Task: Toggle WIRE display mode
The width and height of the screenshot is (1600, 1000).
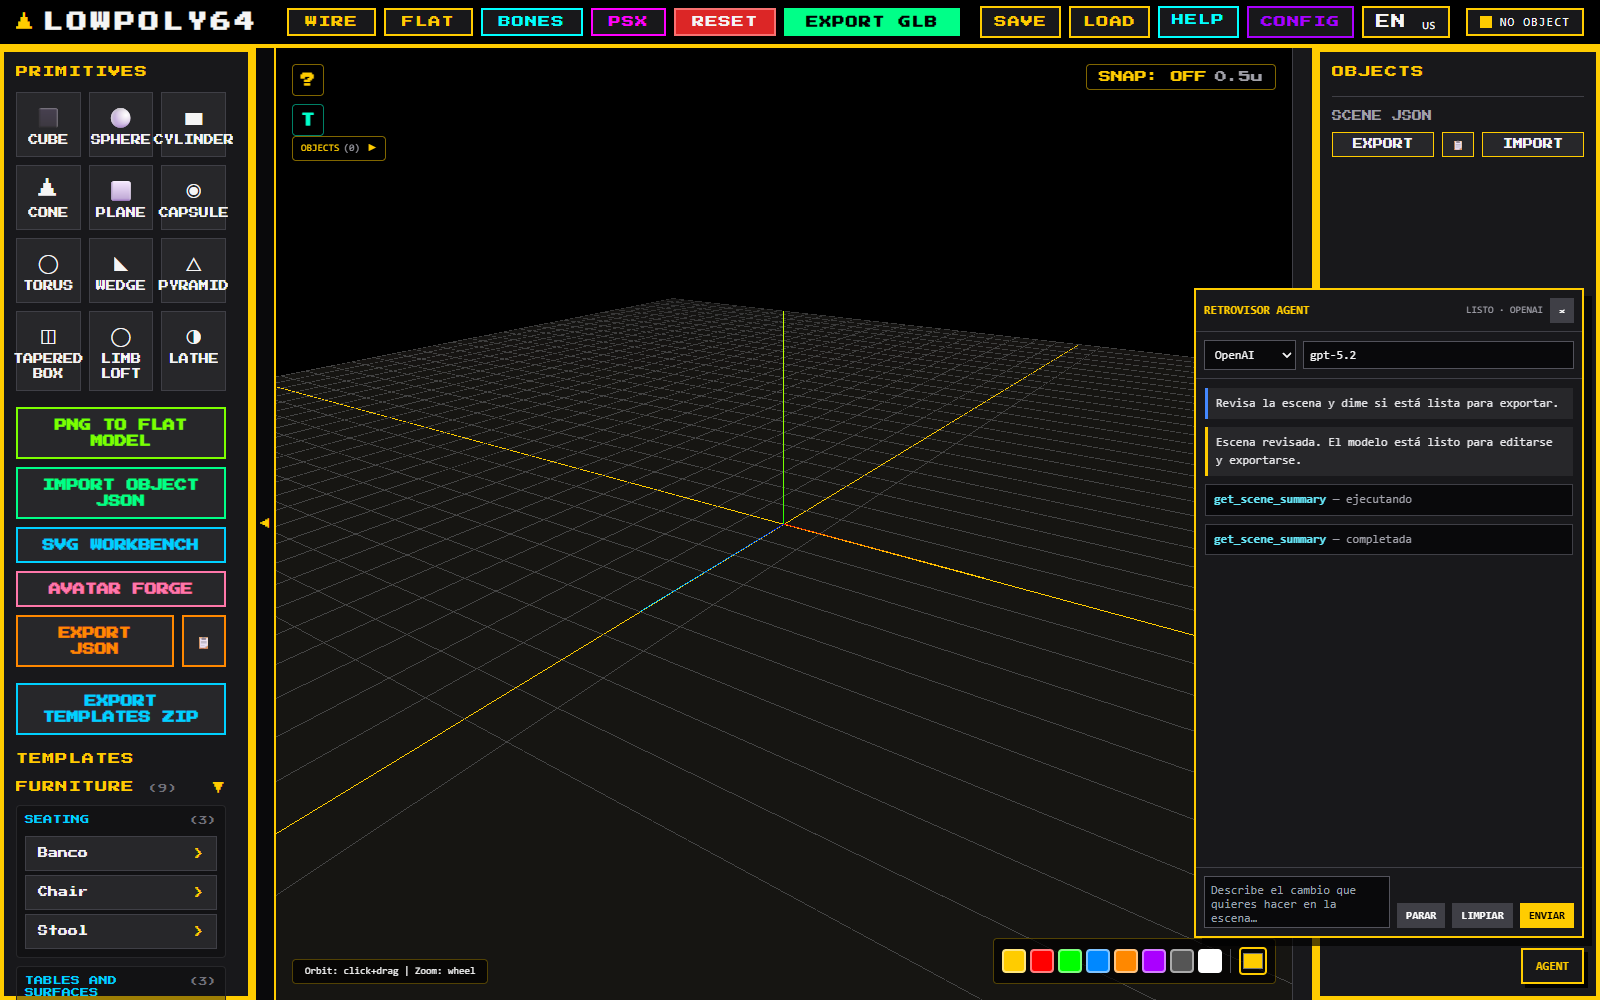Action: [x=331, y=21]
